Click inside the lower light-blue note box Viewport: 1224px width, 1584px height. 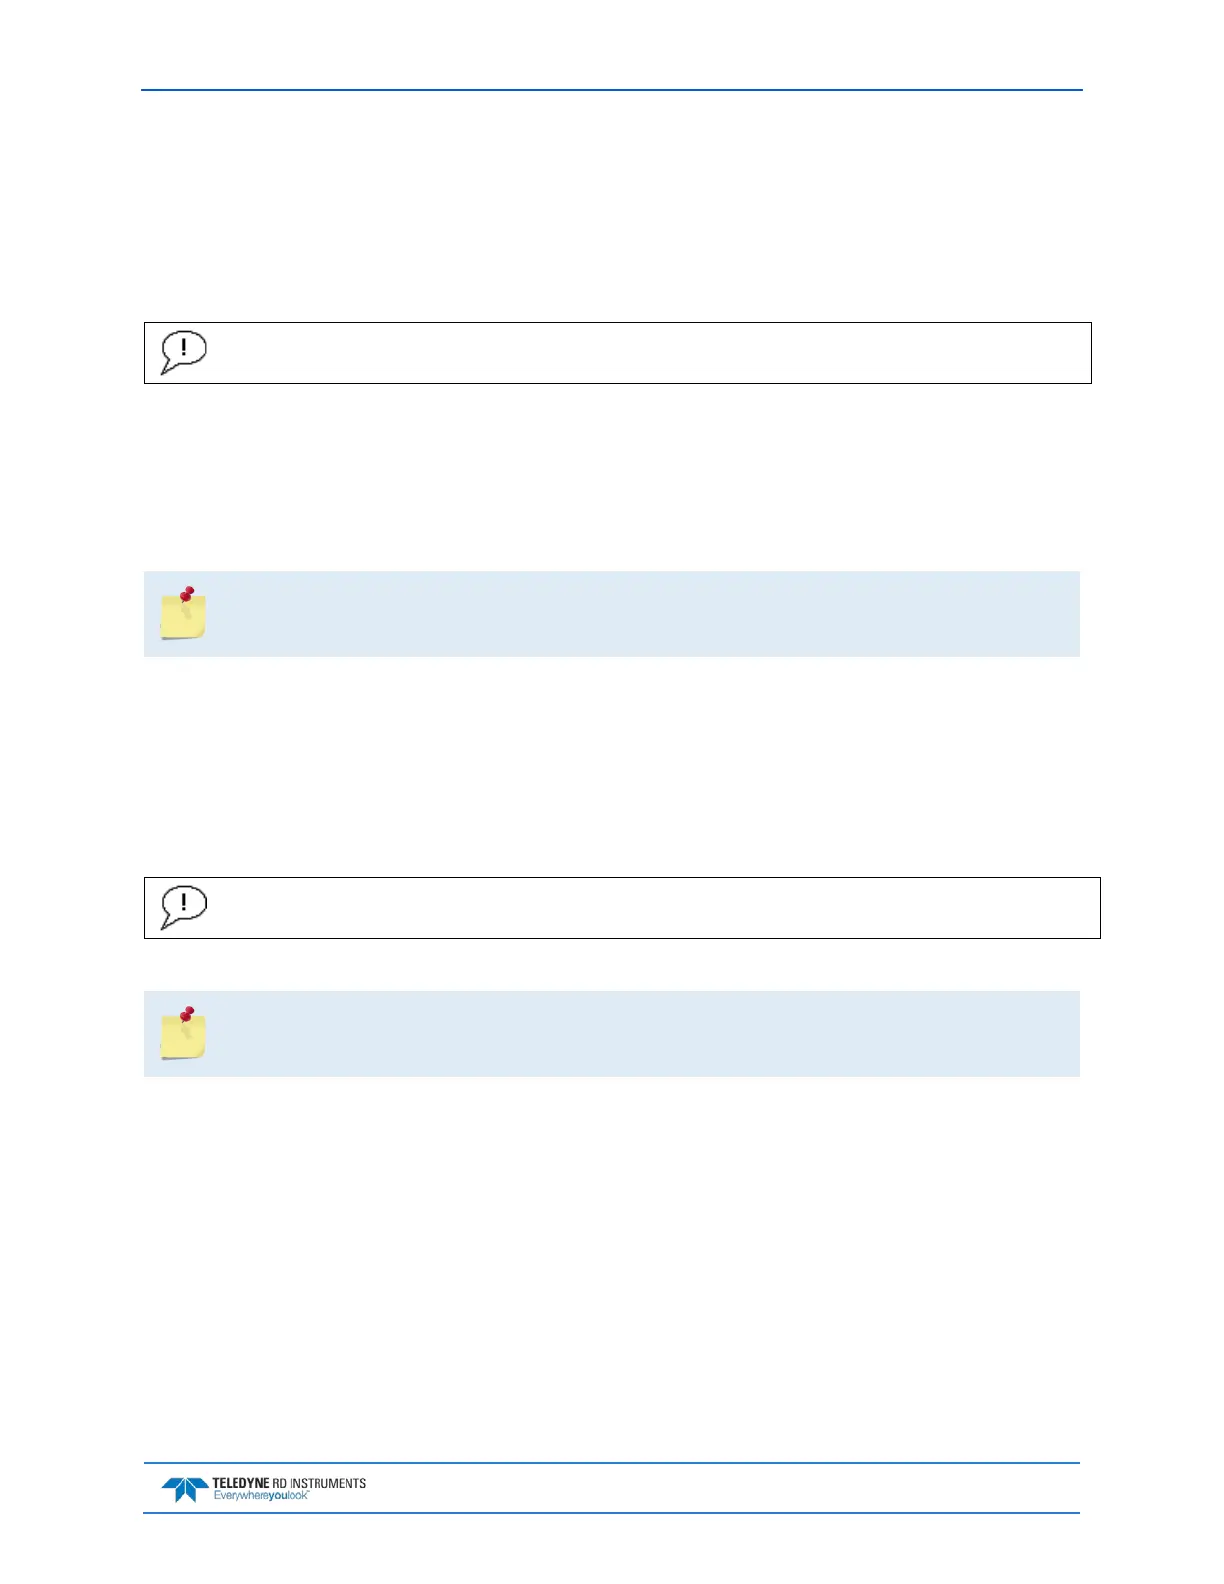640,1034
